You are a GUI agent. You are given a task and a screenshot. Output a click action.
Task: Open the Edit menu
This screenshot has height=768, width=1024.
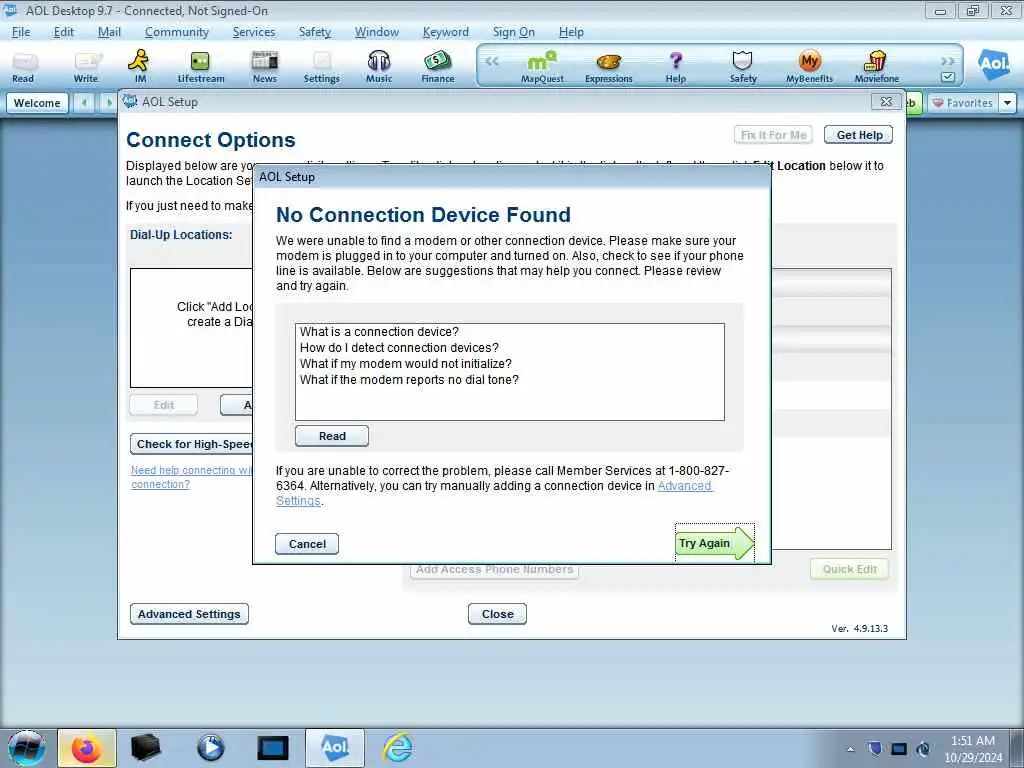[63, 32]
